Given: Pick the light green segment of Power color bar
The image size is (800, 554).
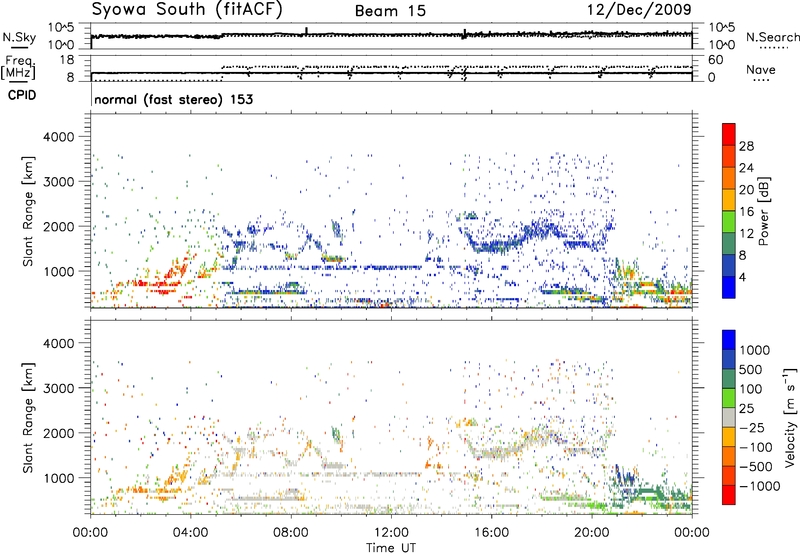Looking at the screenshot, I should pos(729,222).
